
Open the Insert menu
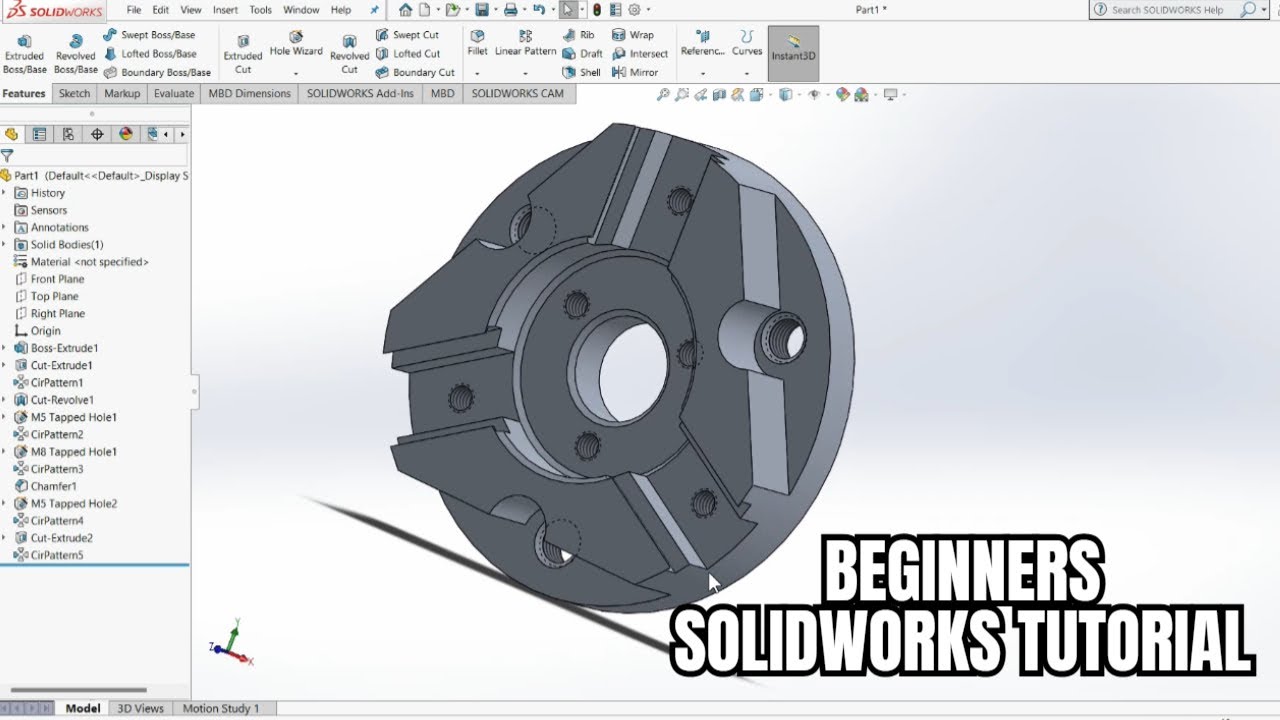(225, 10)
